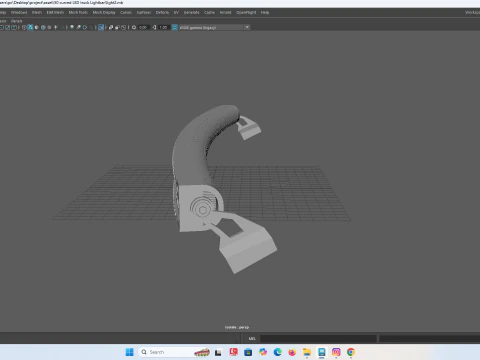Click the black square app icon on the taskbar
This screenshot has width=480, height=360.
pyautogui.click(x=218, y=352)
